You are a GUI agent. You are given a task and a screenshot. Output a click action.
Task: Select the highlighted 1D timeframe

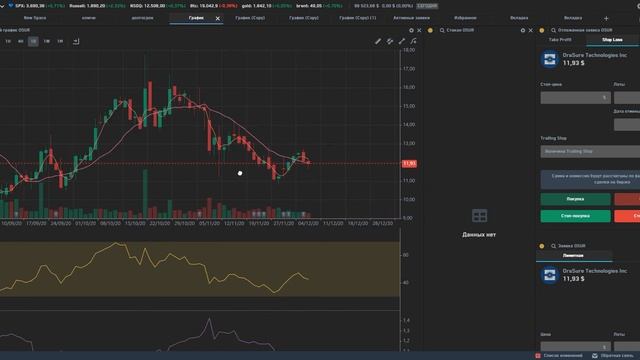[x=33, y=41]
